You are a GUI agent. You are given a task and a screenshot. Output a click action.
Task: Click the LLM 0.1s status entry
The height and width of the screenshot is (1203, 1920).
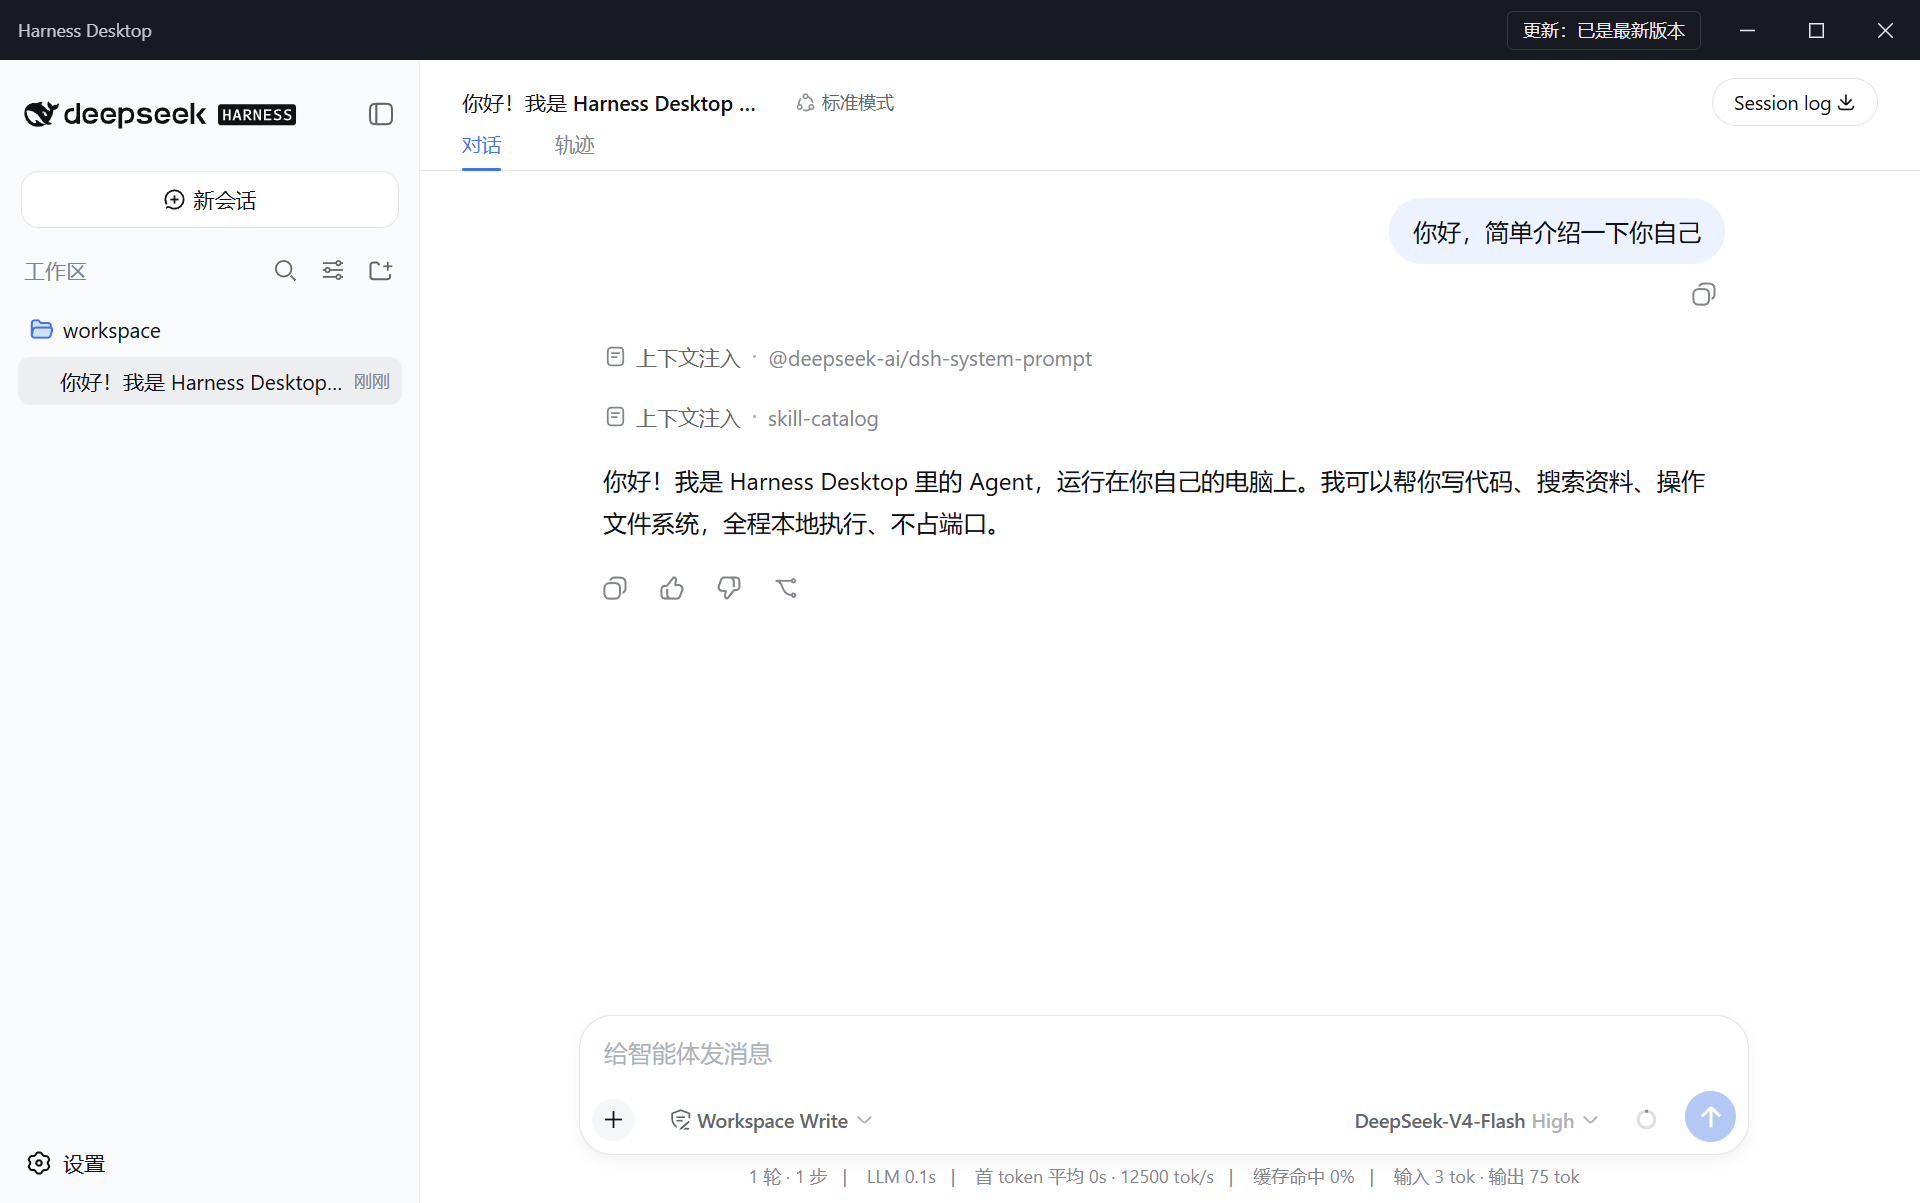(901, 1177)
